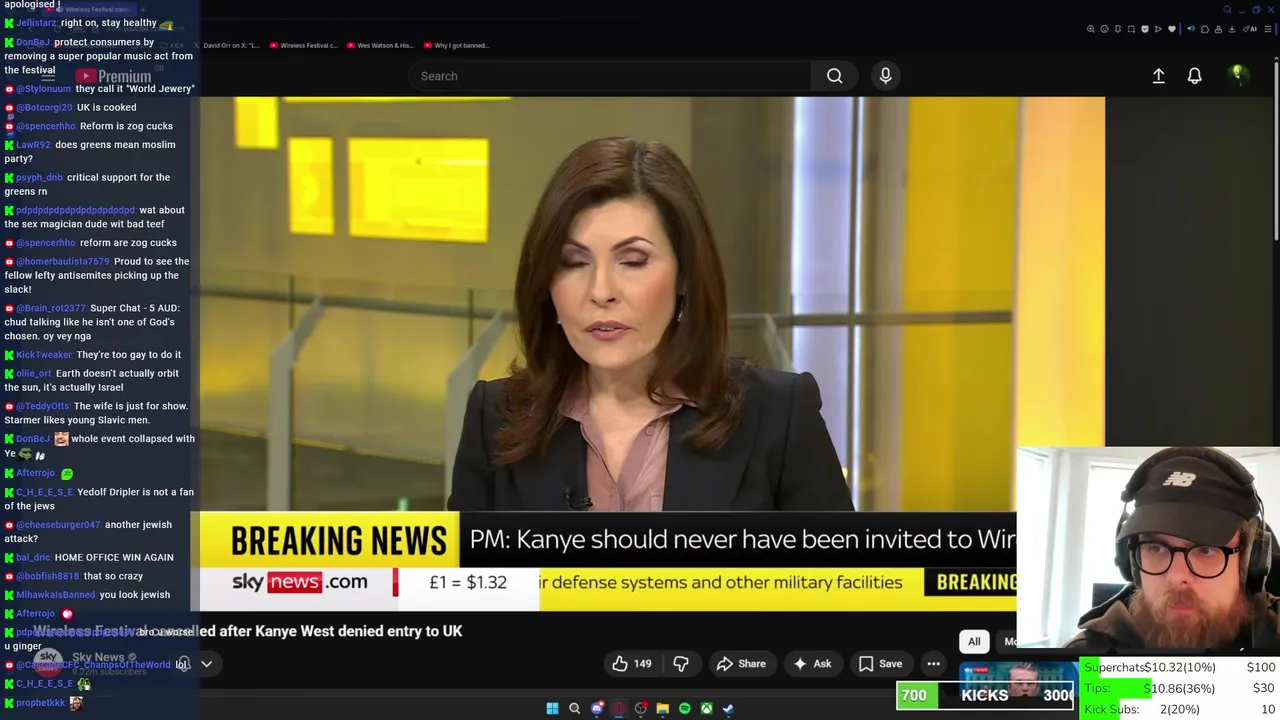Mute tab audio via speaker icon
Image resolution: width=1280 pixels, height=720 pixels.
coord(1191,29)
